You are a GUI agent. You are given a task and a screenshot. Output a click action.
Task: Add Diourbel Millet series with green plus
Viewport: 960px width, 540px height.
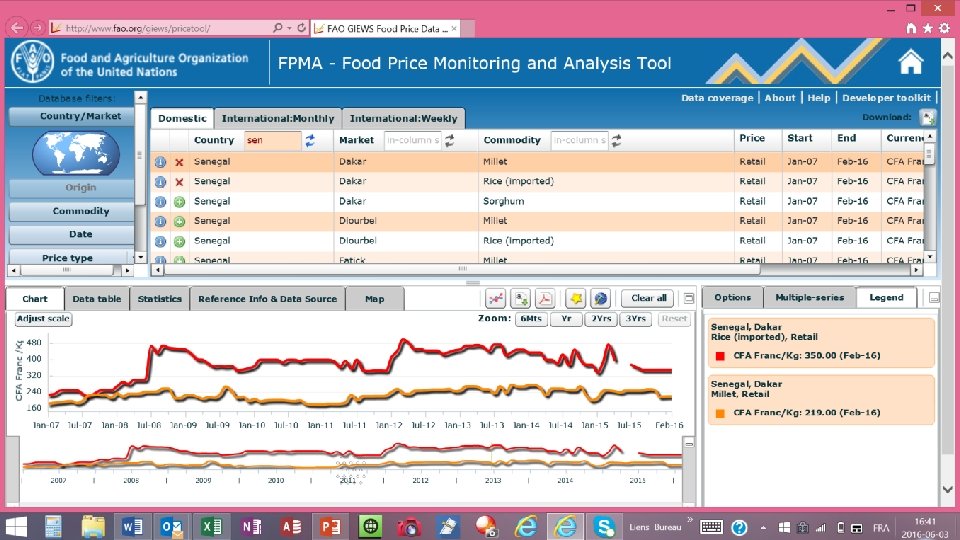tap(179, 221)
